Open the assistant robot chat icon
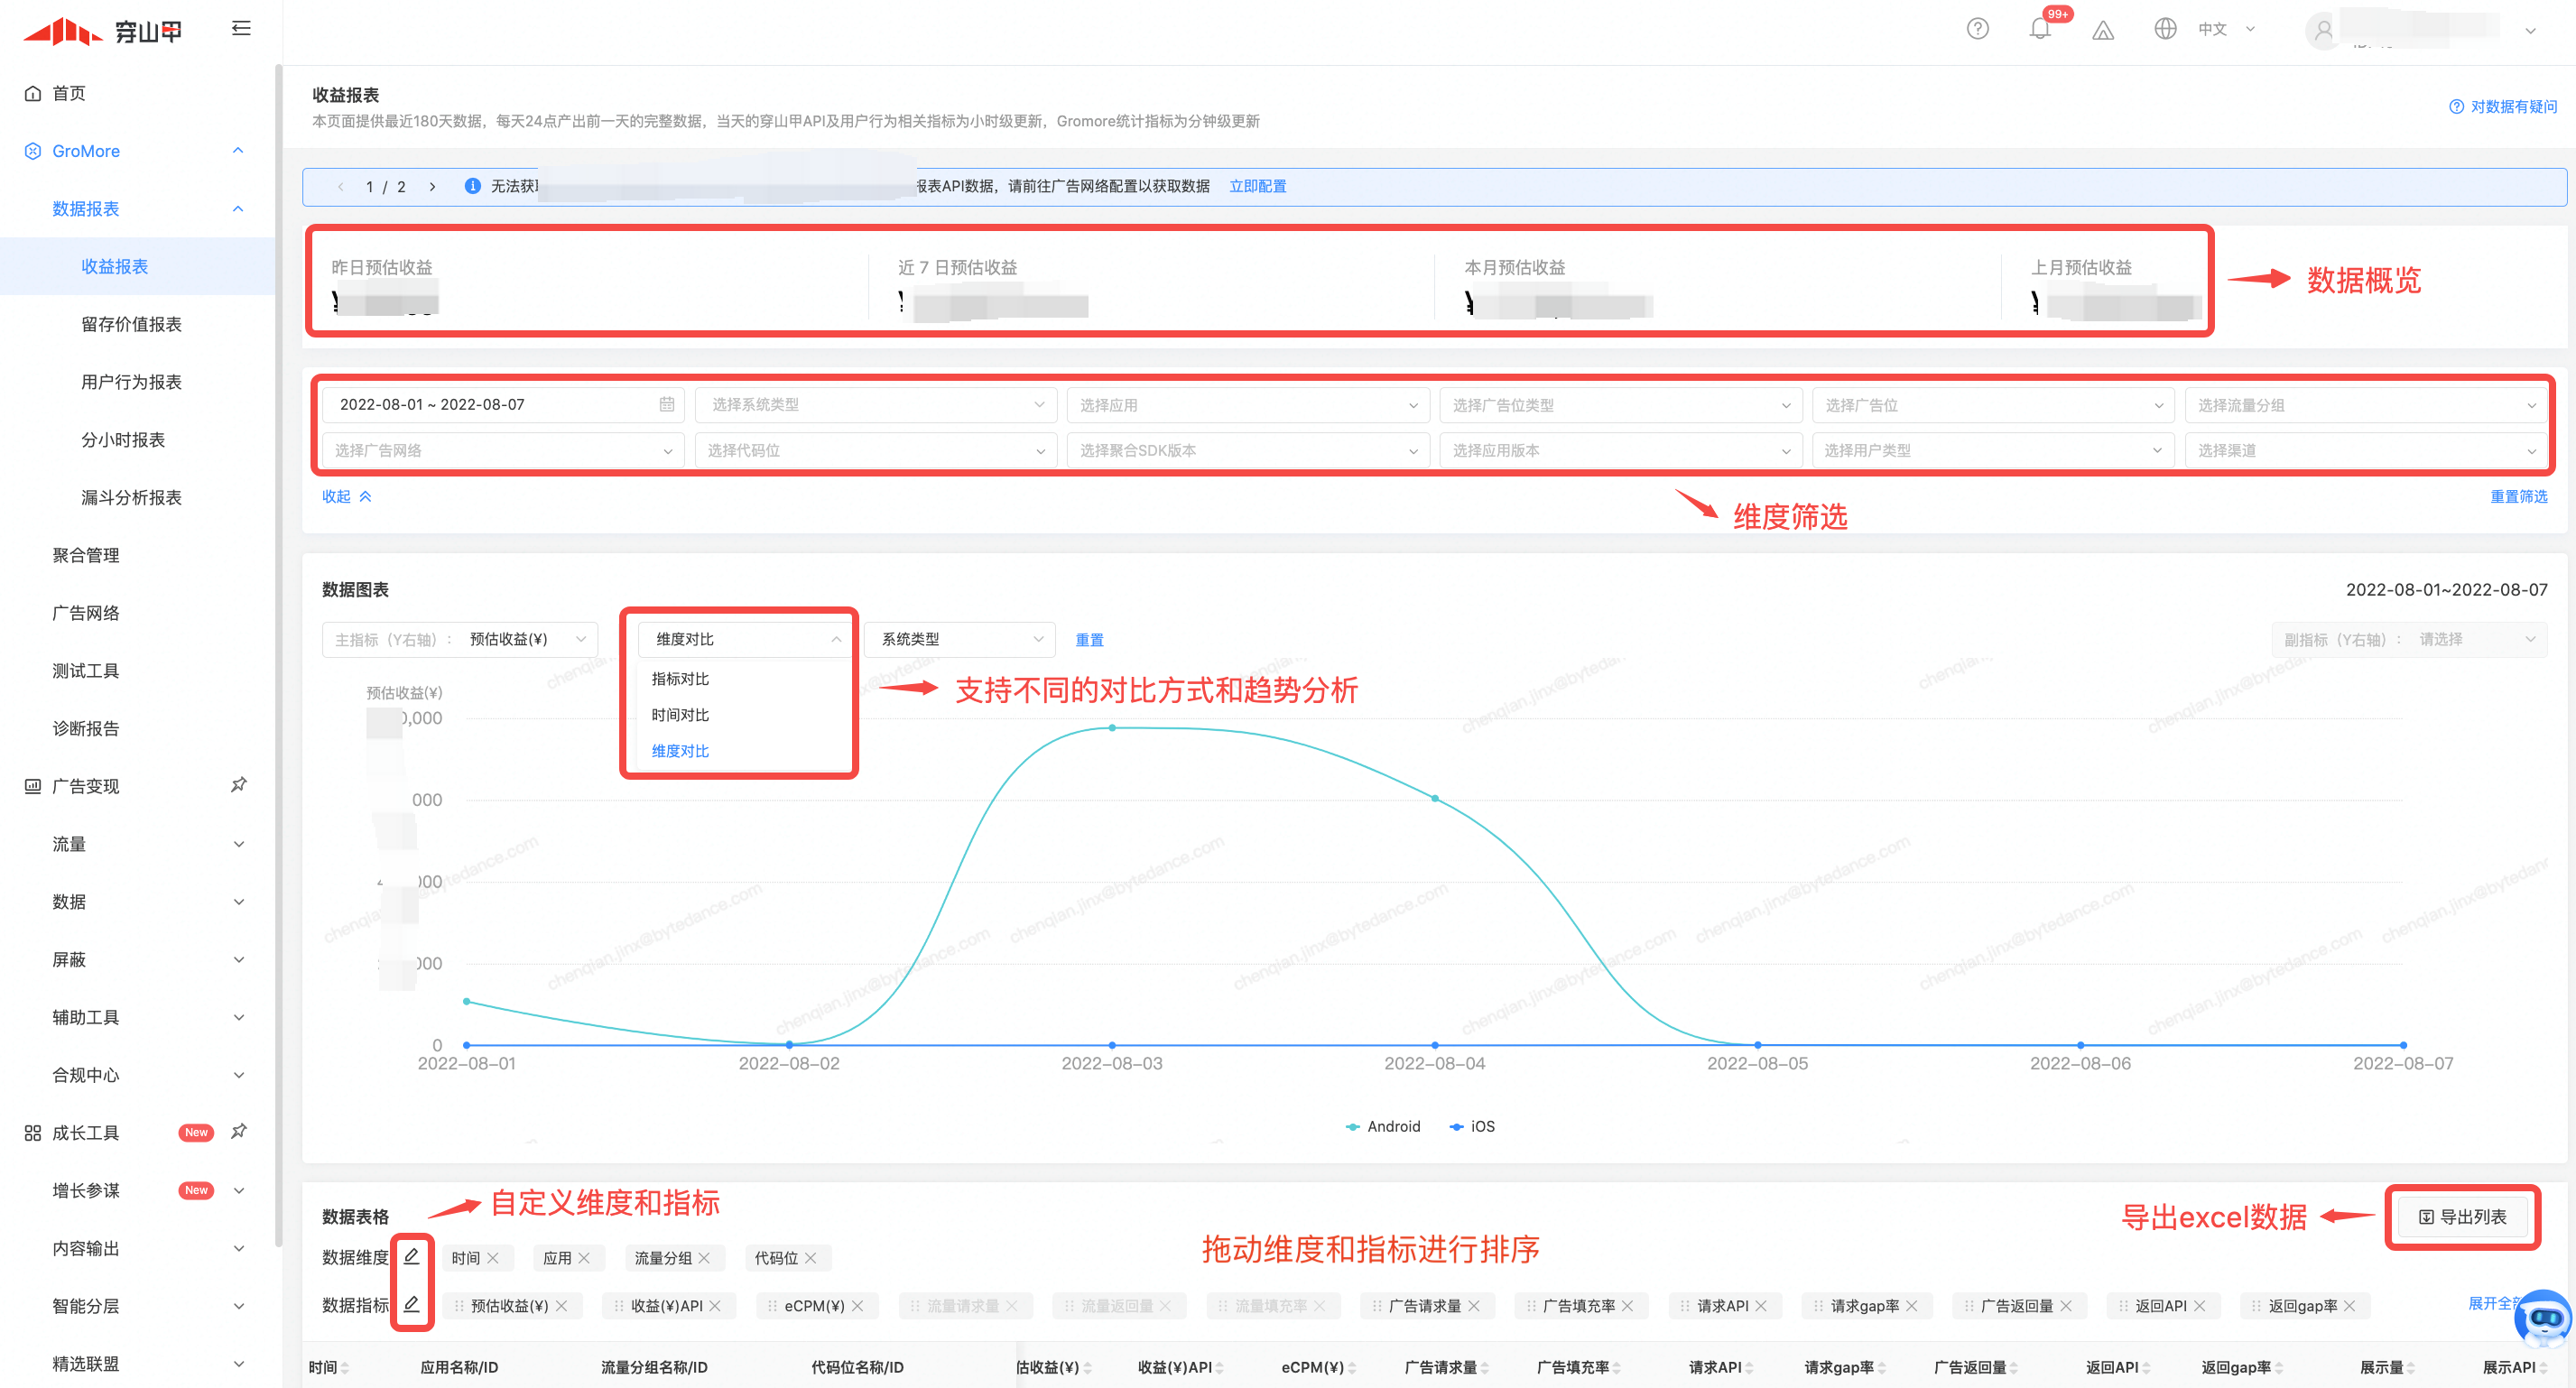Screen dimensions: 2576x1388 (x=2542, y=1319)
